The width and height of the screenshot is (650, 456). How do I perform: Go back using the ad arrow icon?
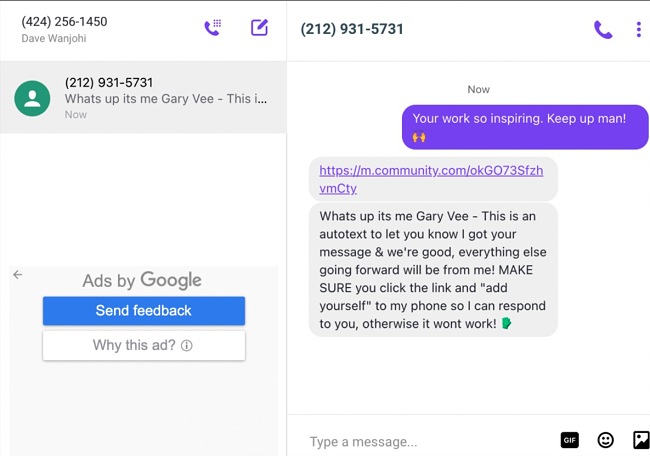pos(18,274)
